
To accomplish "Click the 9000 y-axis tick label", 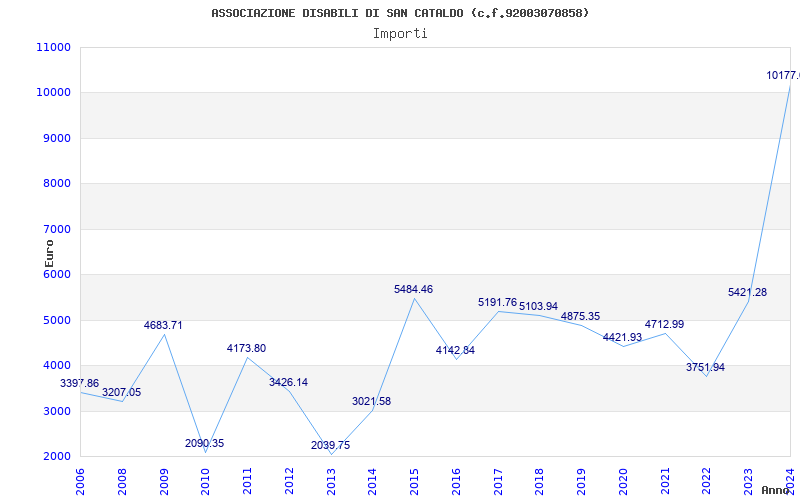I will pos(56,138).
